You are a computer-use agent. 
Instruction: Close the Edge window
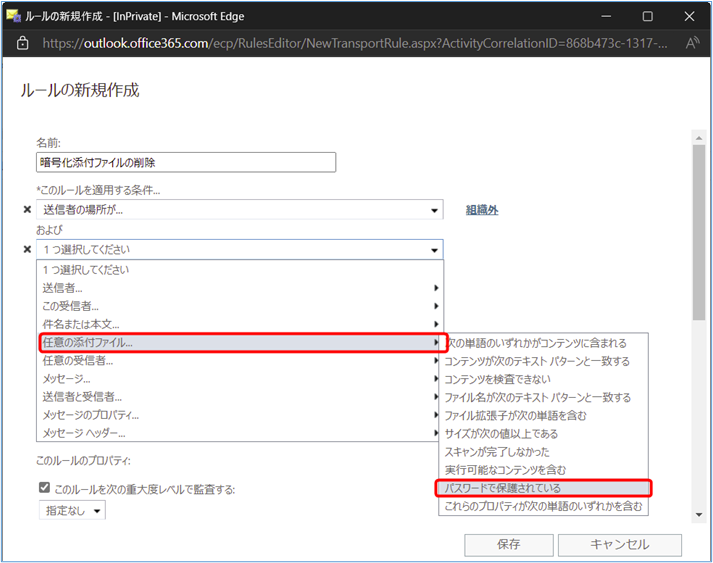[689, 16]
